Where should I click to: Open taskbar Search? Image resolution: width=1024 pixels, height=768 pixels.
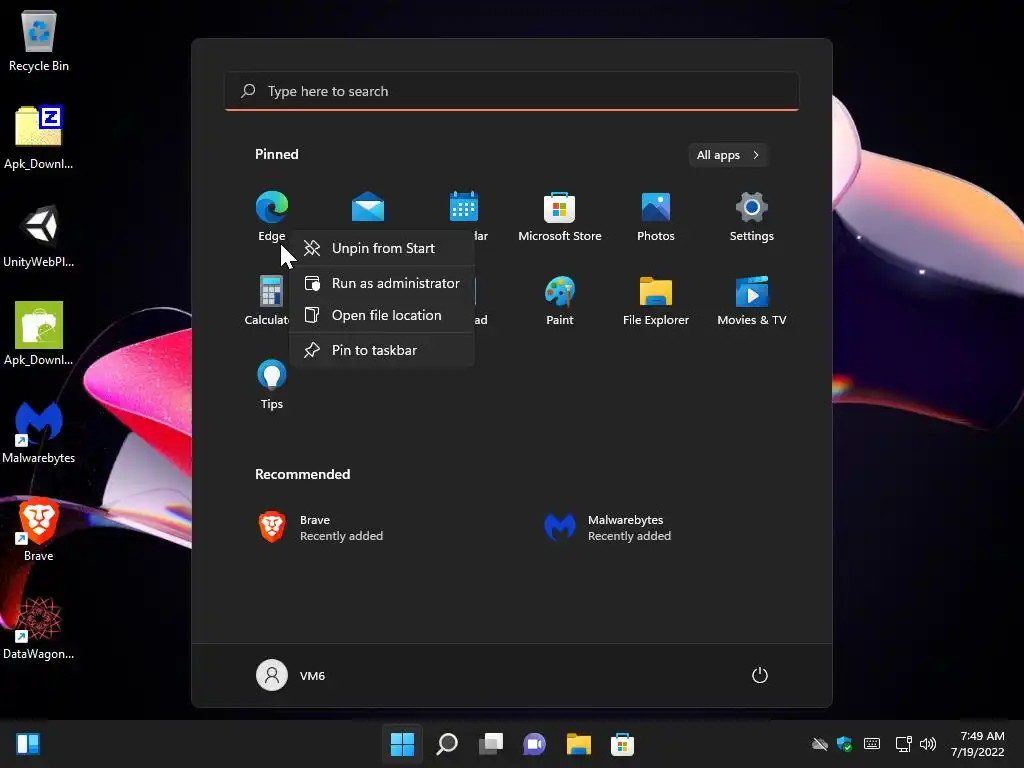pyautogui.click(x=447, y=744)
